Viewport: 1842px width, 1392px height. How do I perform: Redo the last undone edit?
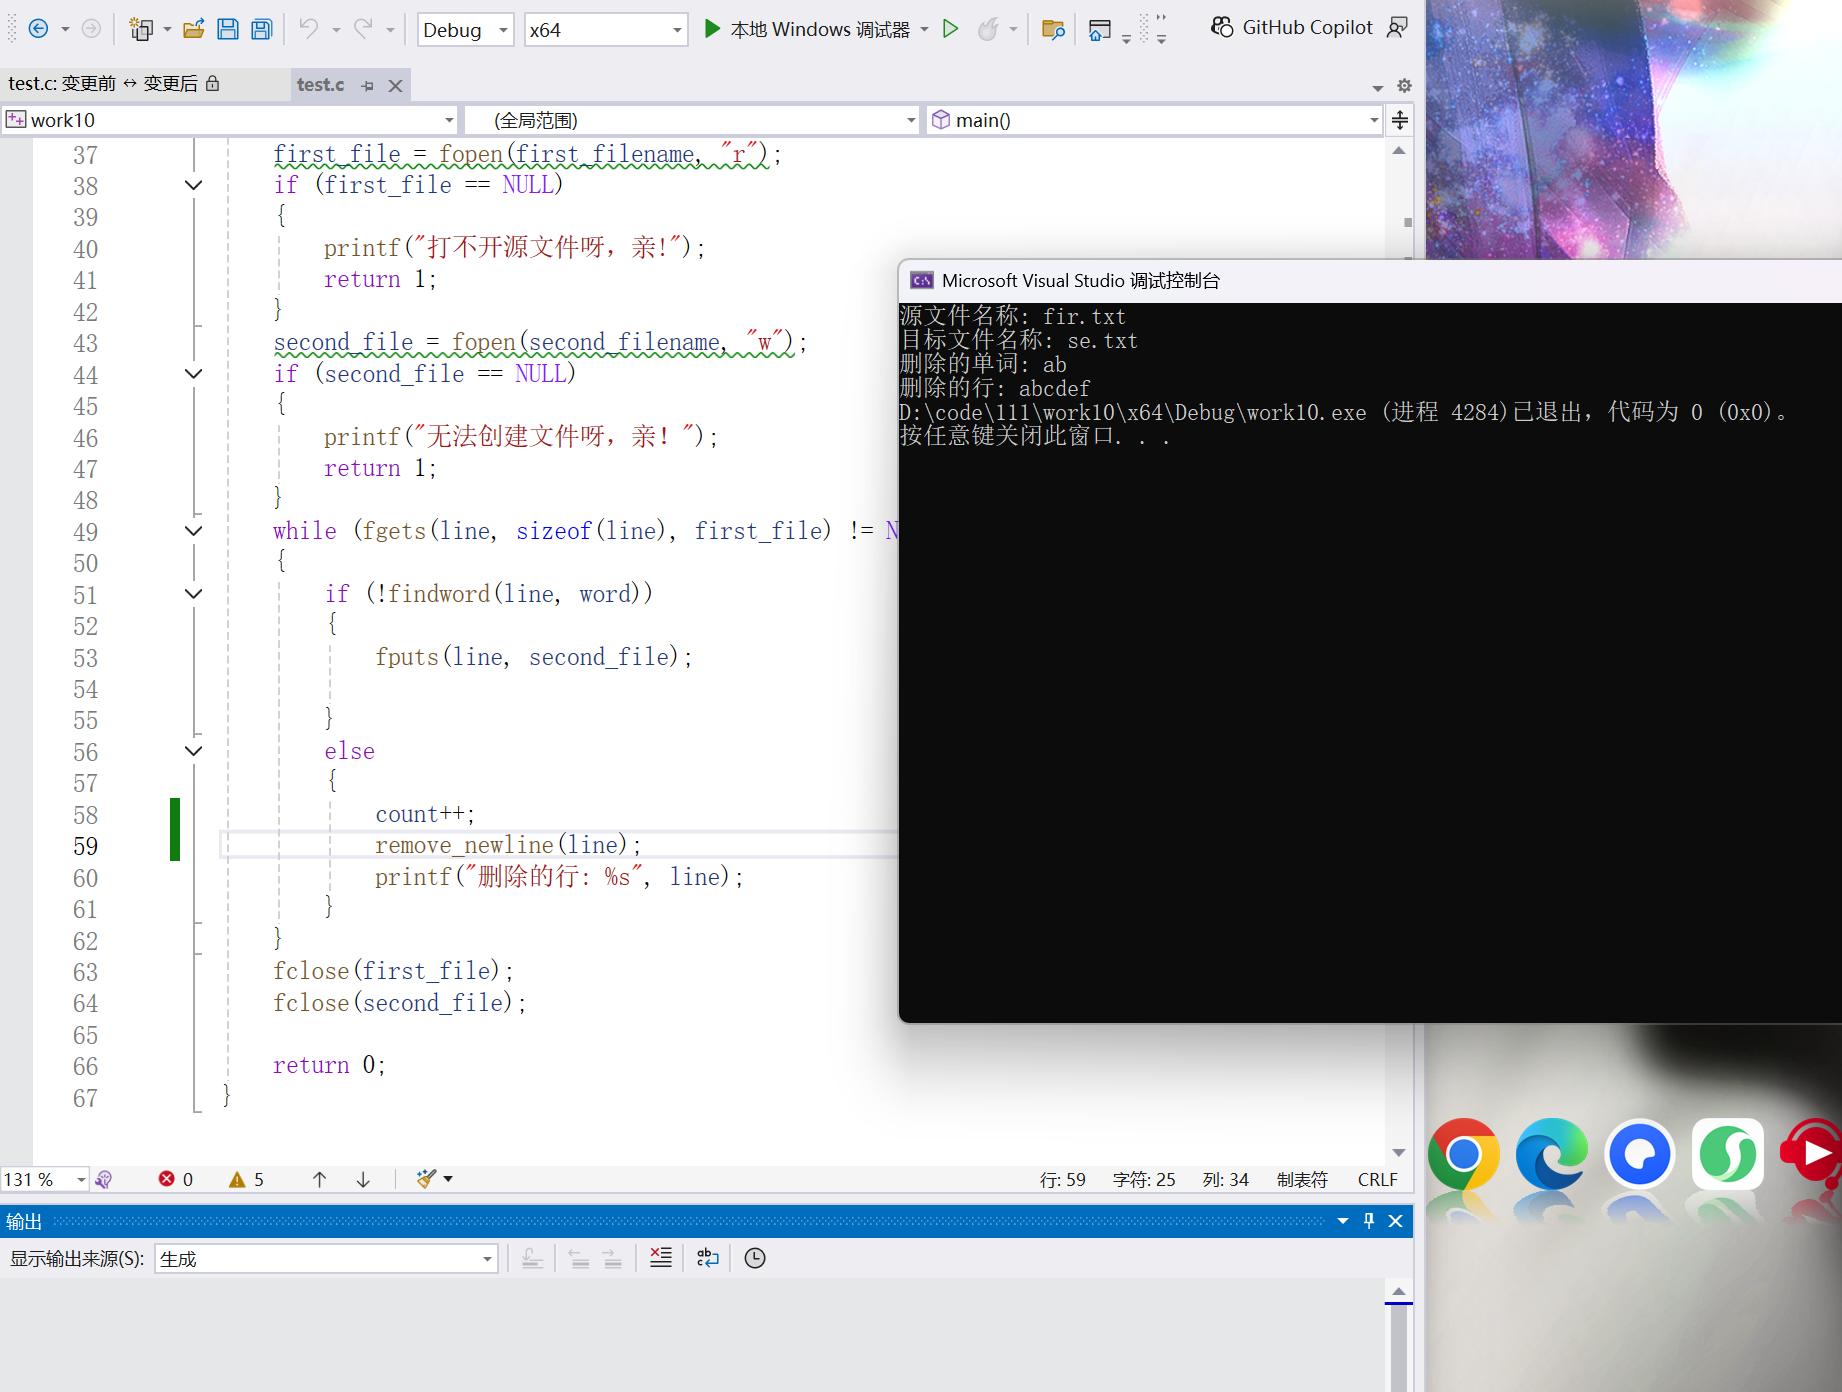click(x=363, y=29)
